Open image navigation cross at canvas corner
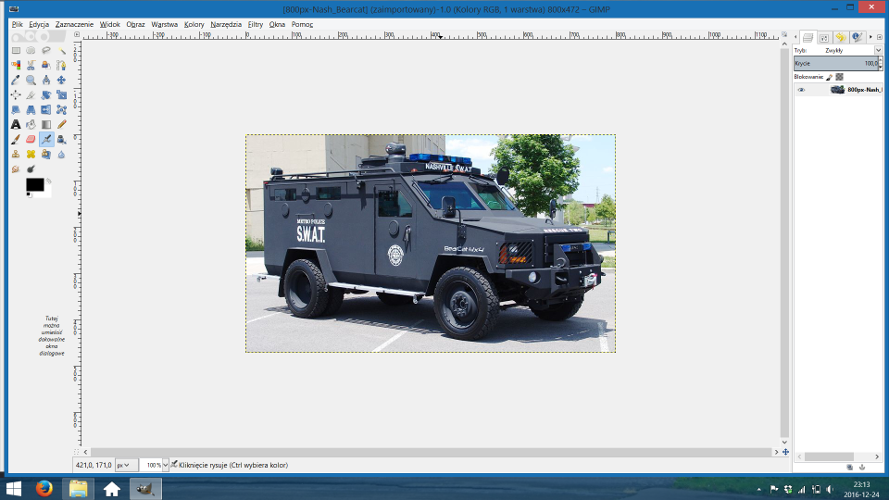889x500 pixels. tap(785, 452)
